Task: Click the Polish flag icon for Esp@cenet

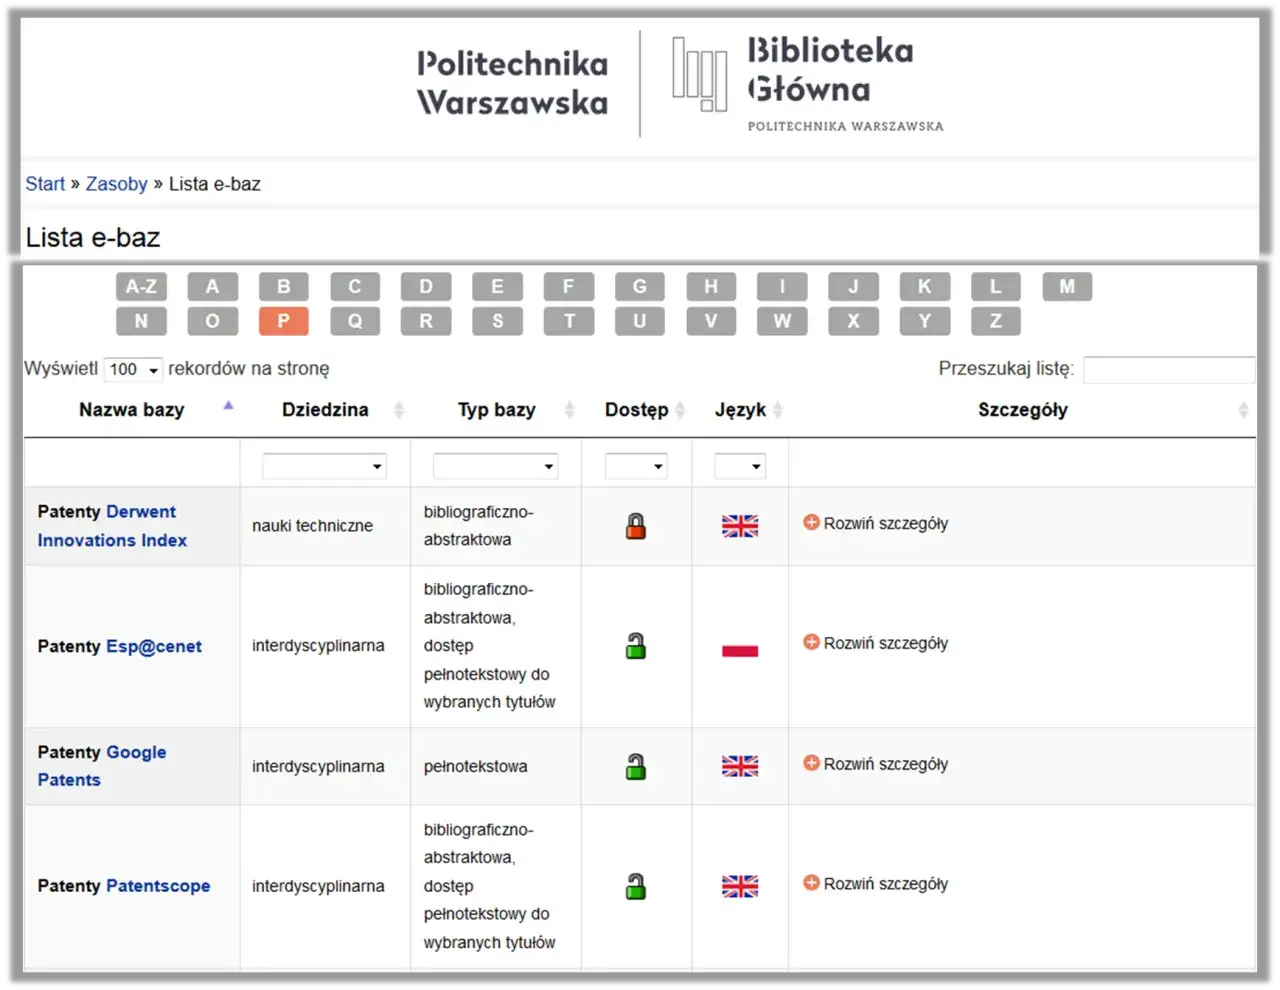Action: tap(739, 649)
